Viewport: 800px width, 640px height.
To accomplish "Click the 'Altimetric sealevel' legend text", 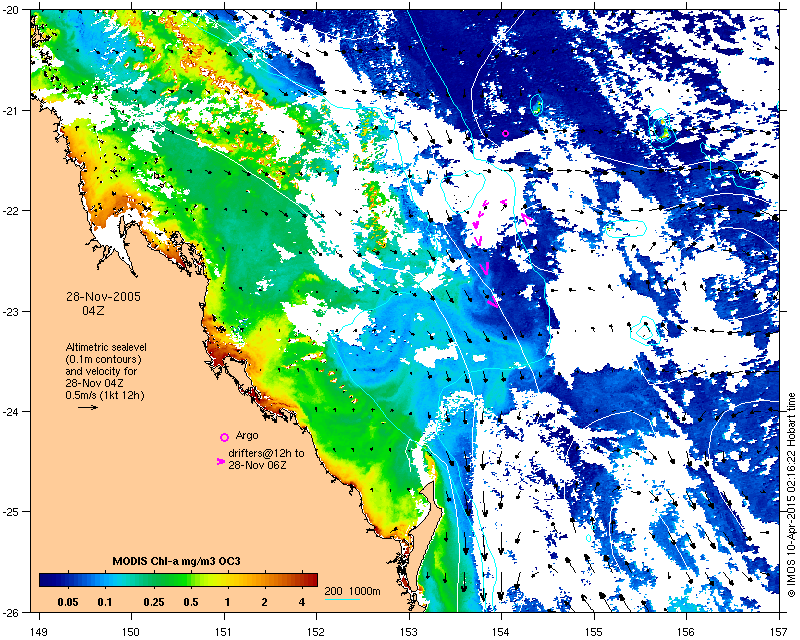I will click(106, 347).
